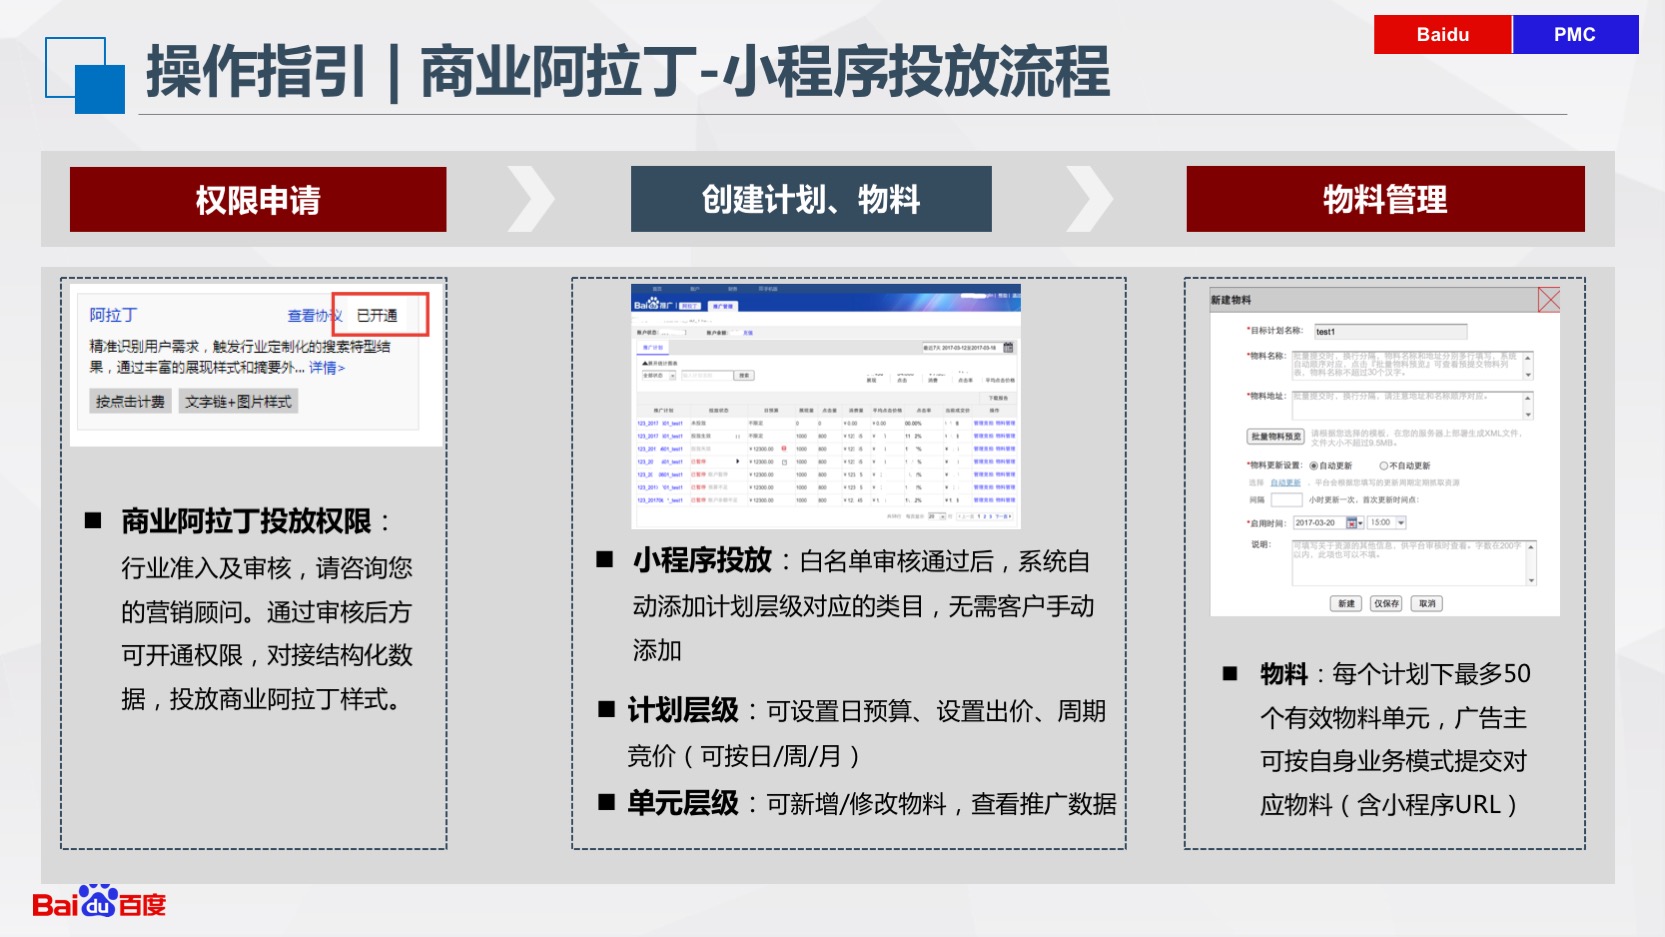Click the 商业阿拉丁投放权限 heading
The width and height of the screenshot is (1665, 937).
pyautogui.click(x=246, y=521)
